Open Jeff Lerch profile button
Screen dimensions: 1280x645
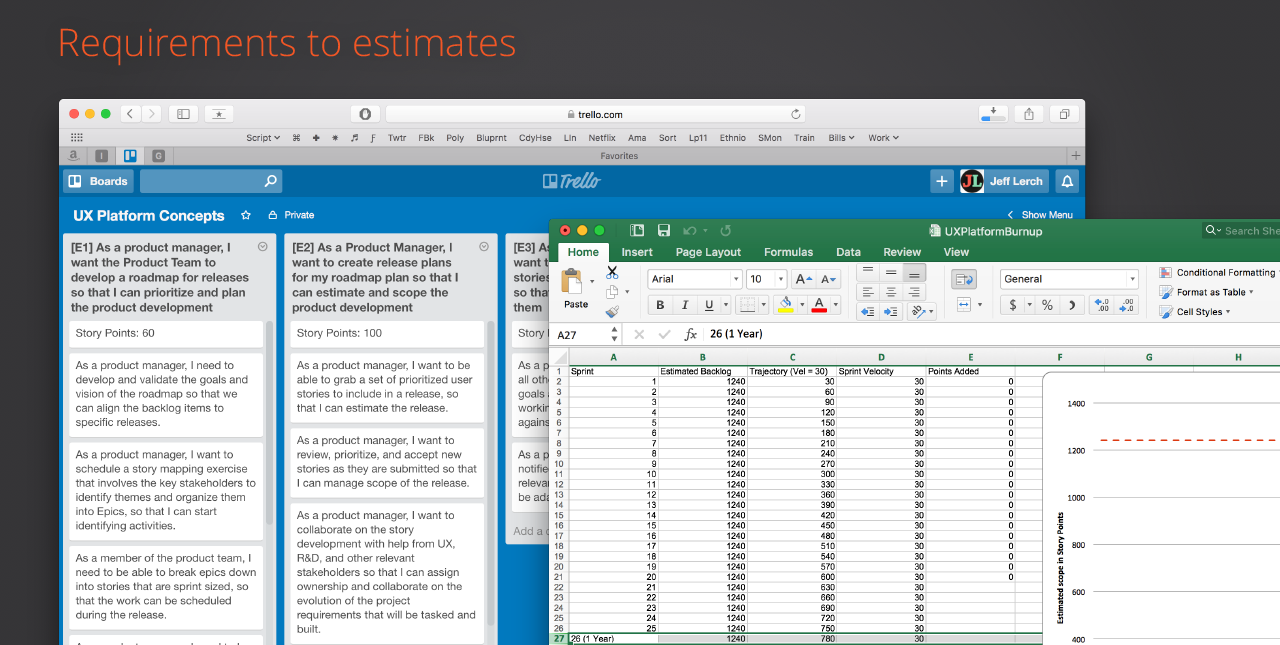1004,181
